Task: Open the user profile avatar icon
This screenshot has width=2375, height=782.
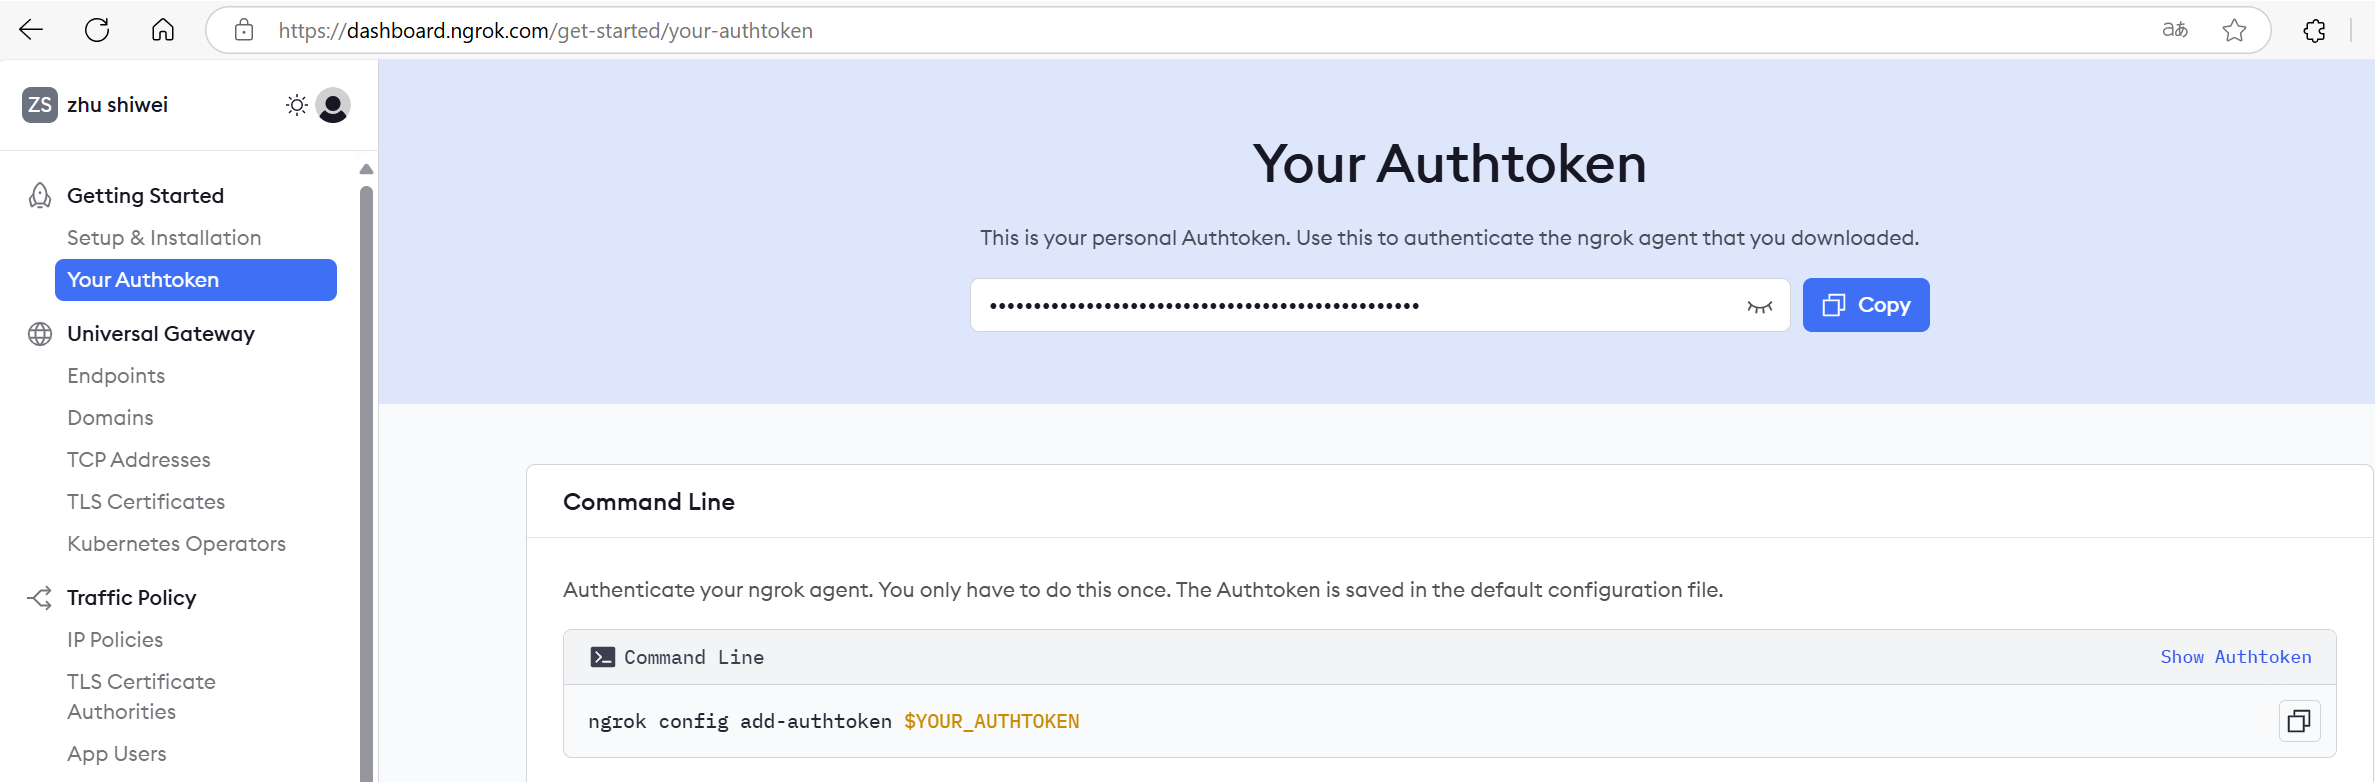Action: pos(333,105)
